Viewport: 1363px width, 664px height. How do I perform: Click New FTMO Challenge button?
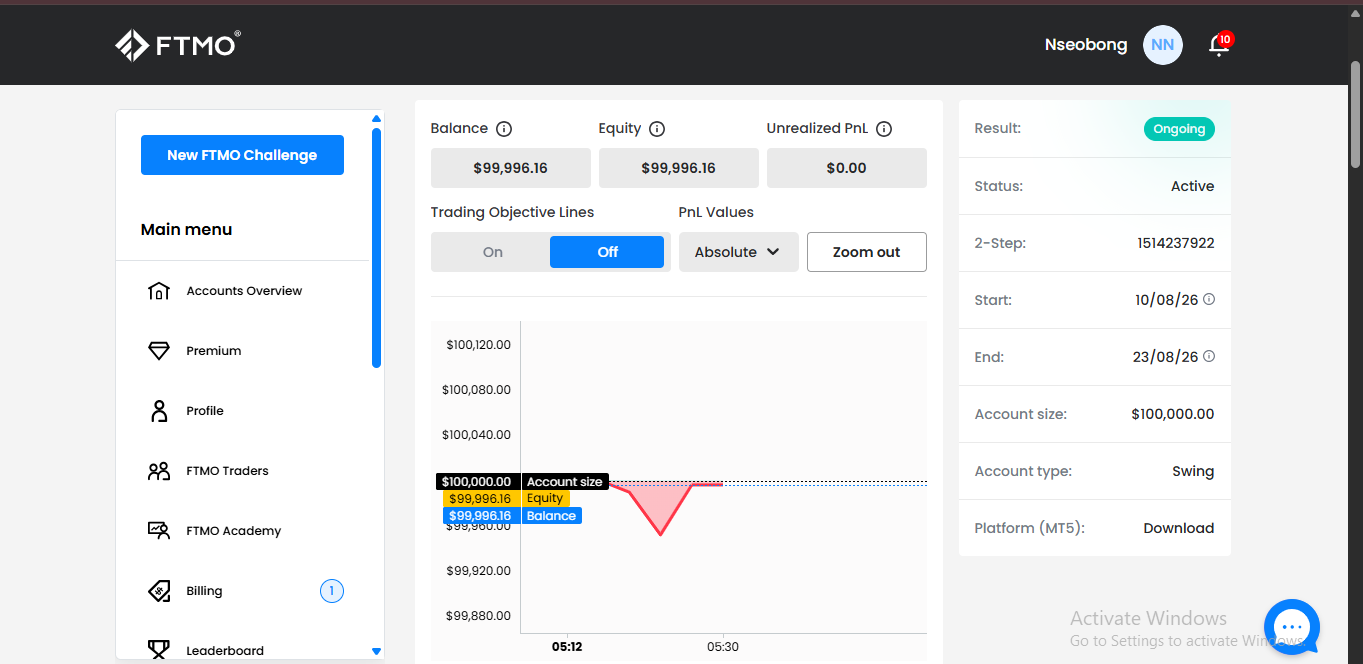[242, 155]
